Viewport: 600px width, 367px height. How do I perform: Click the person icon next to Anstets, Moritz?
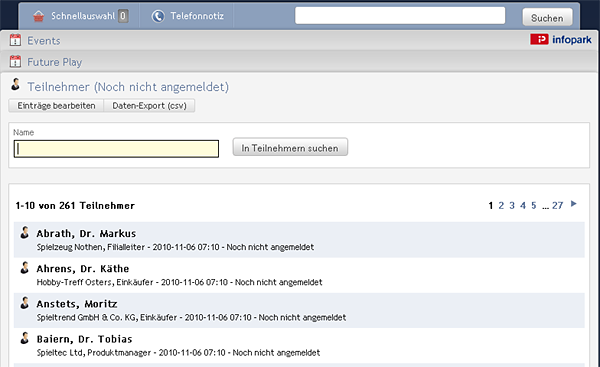click(25, 303)
